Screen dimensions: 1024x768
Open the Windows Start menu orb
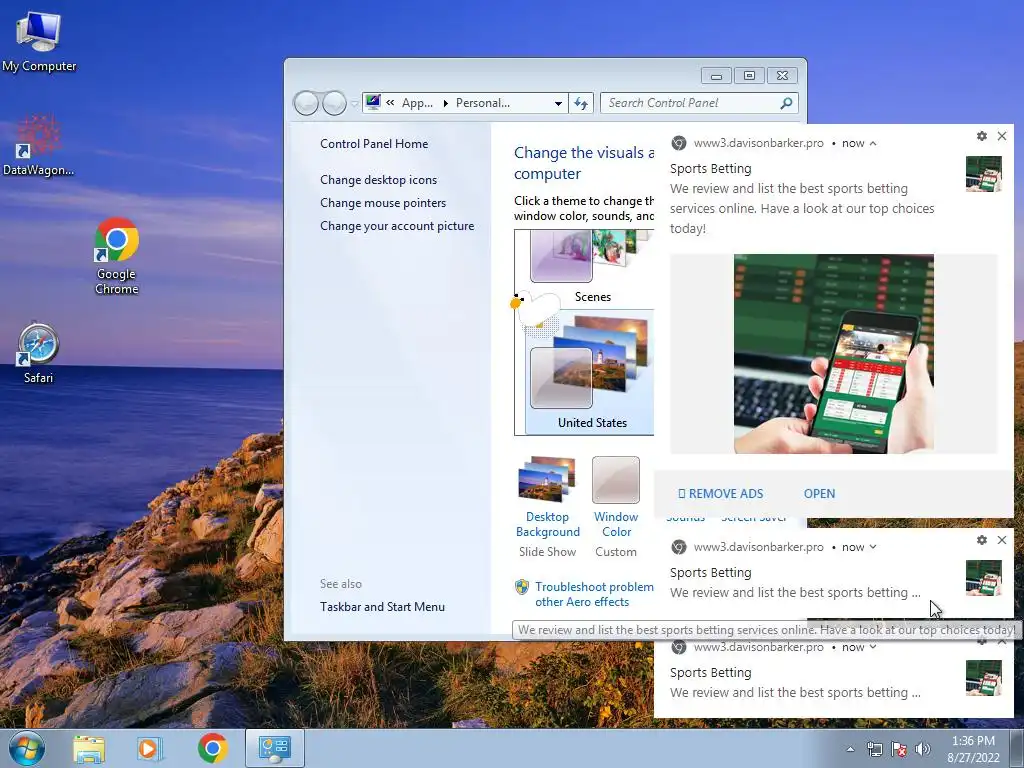(27, 748)
